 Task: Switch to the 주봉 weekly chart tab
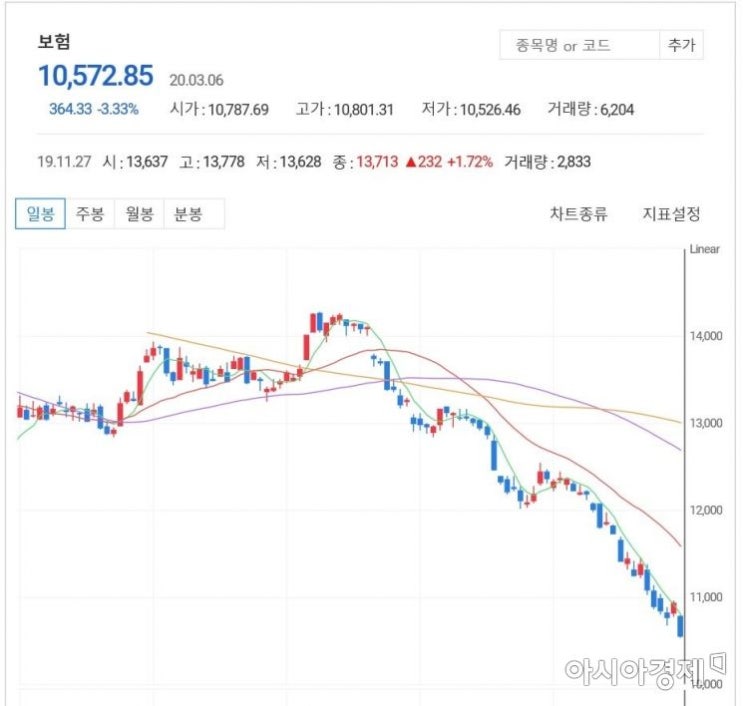tap(90, 214)
